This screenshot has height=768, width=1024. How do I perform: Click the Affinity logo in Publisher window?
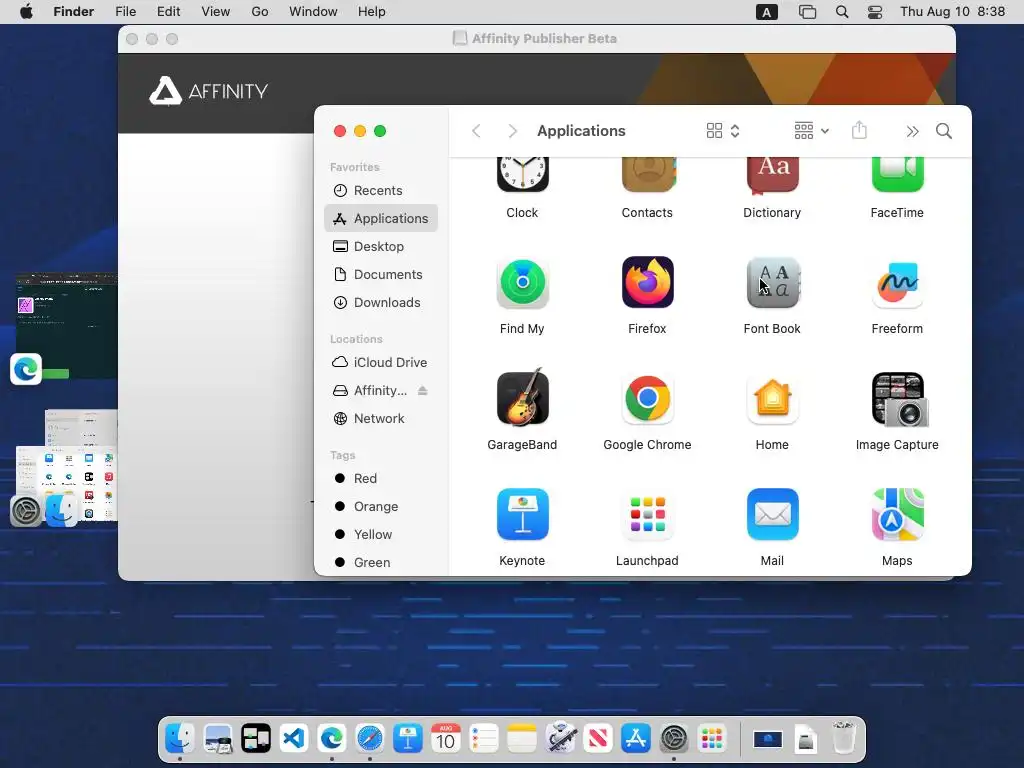pyautogui.click(x=209, y=91)
